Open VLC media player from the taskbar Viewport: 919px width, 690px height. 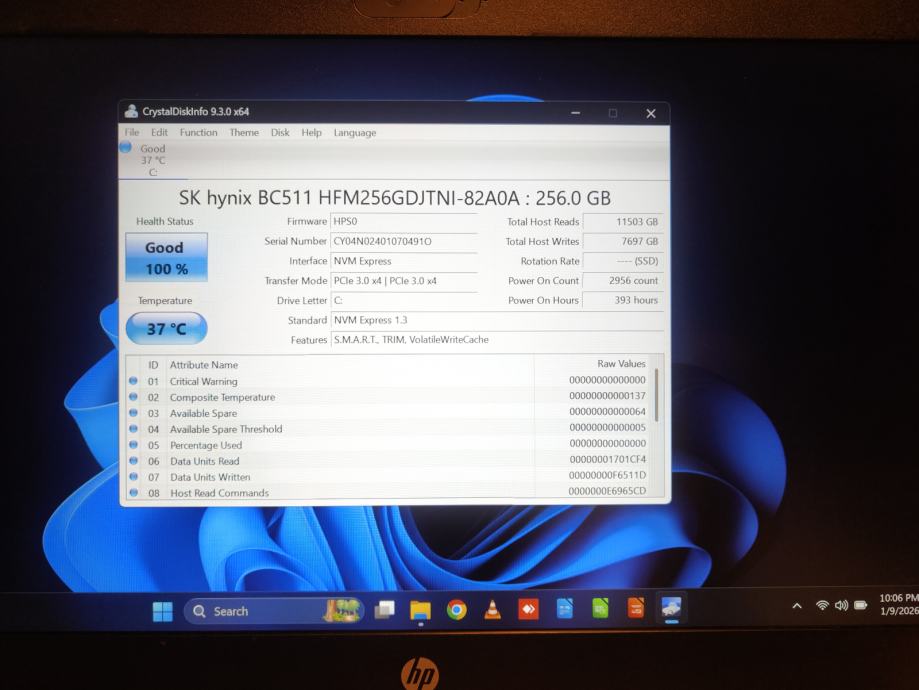pyautogui.click(x=492, y=610)
